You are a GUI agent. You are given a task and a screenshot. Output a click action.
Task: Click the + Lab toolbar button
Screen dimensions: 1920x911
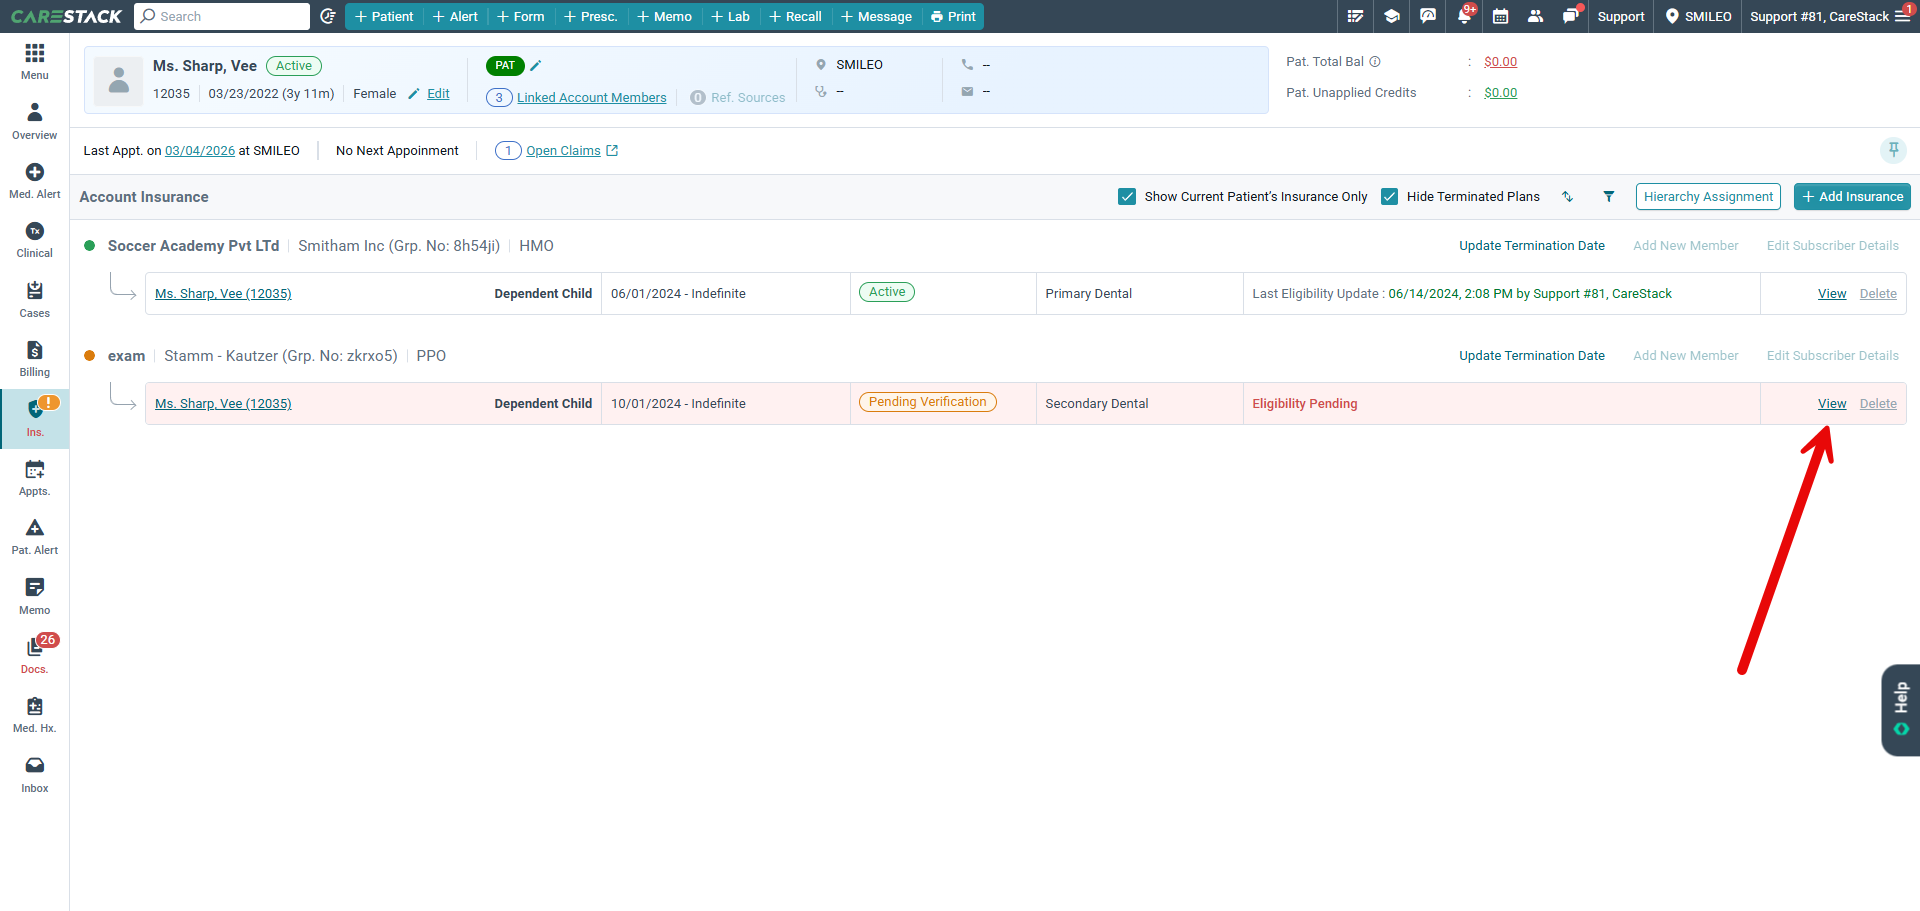(x=731, y=16)
